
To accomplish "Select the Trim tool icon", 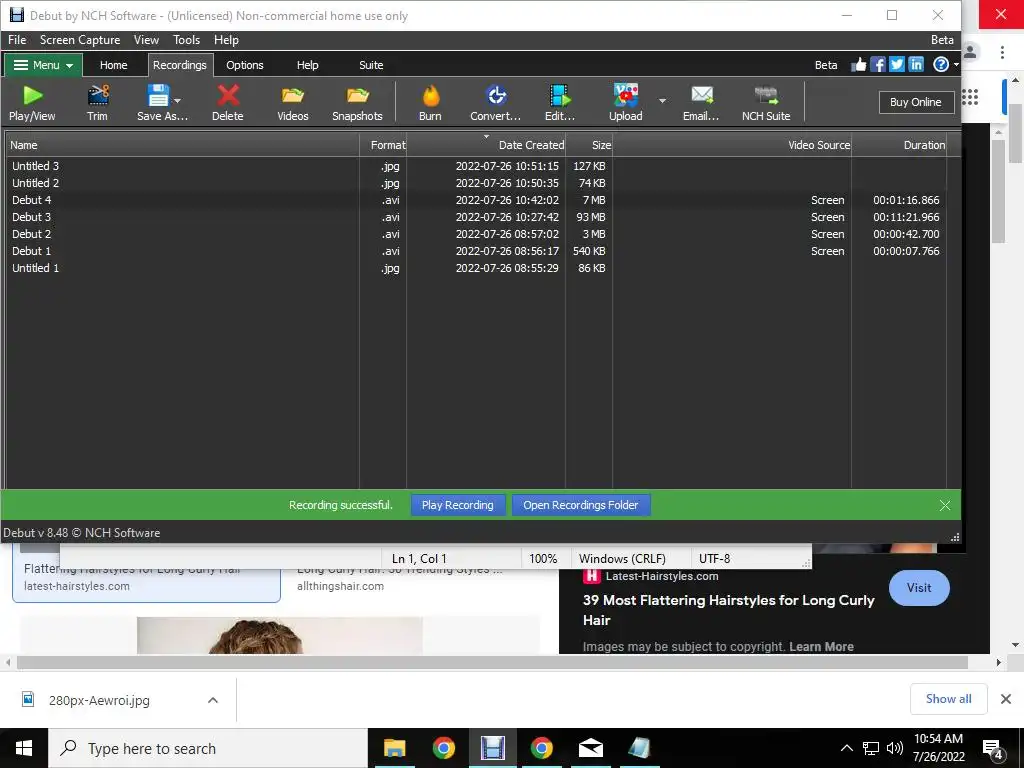I will [97, 95].
